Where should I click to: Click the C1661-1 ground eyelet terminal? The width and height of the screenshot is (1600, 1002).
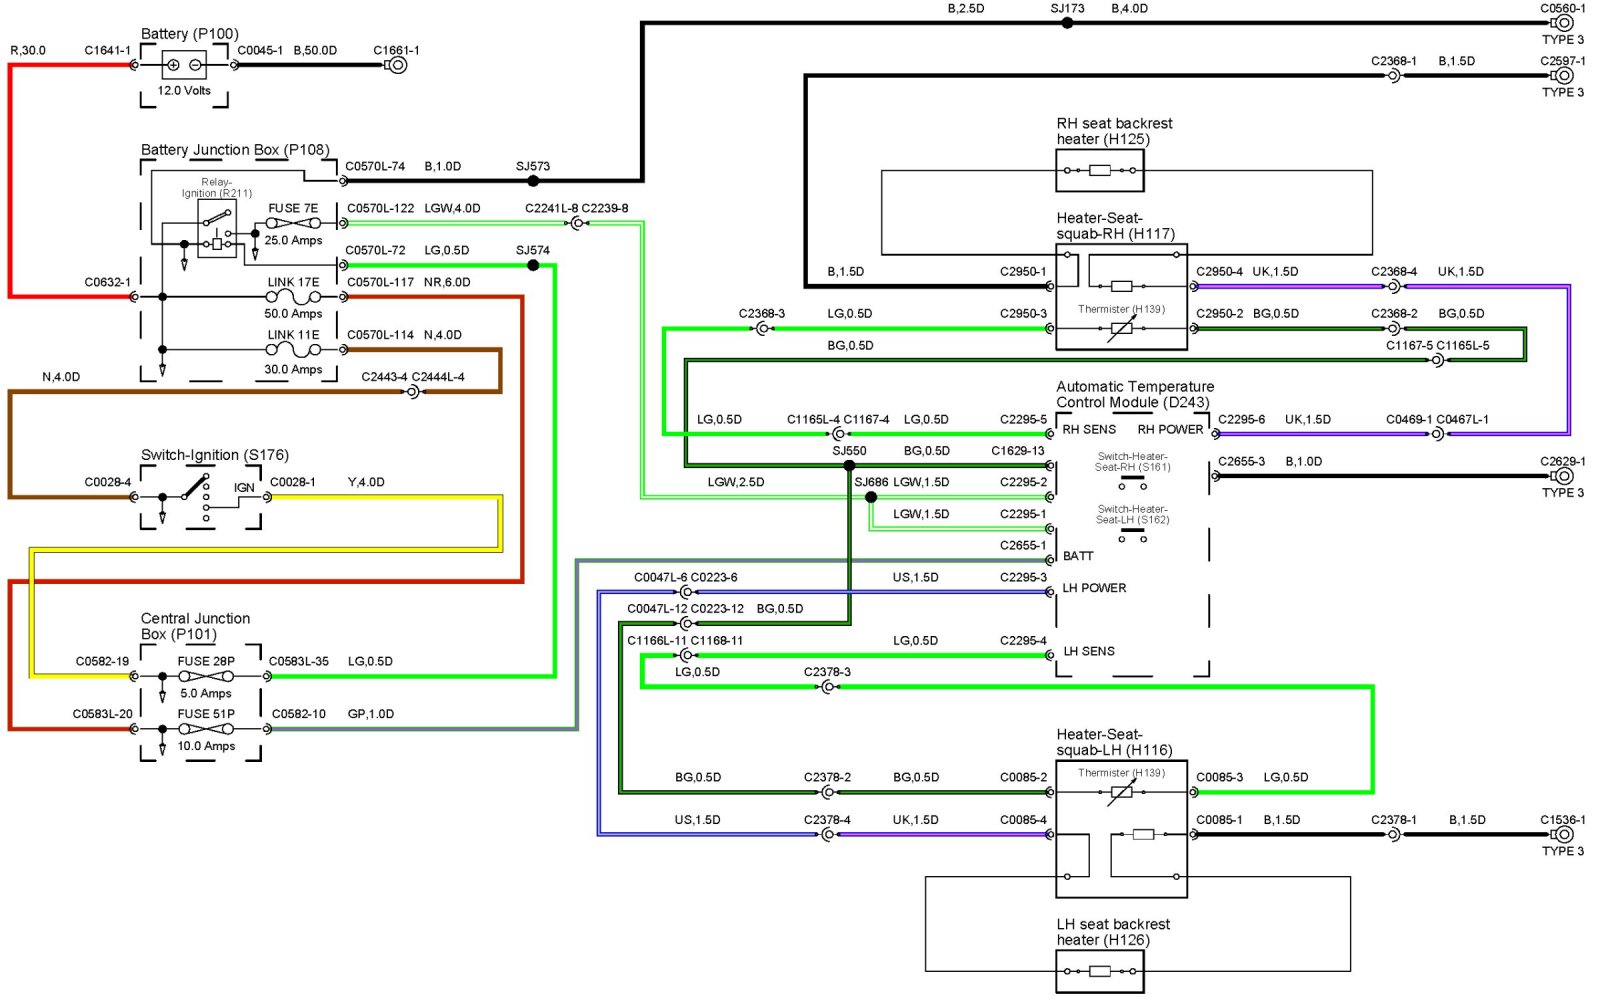(397, 65)
